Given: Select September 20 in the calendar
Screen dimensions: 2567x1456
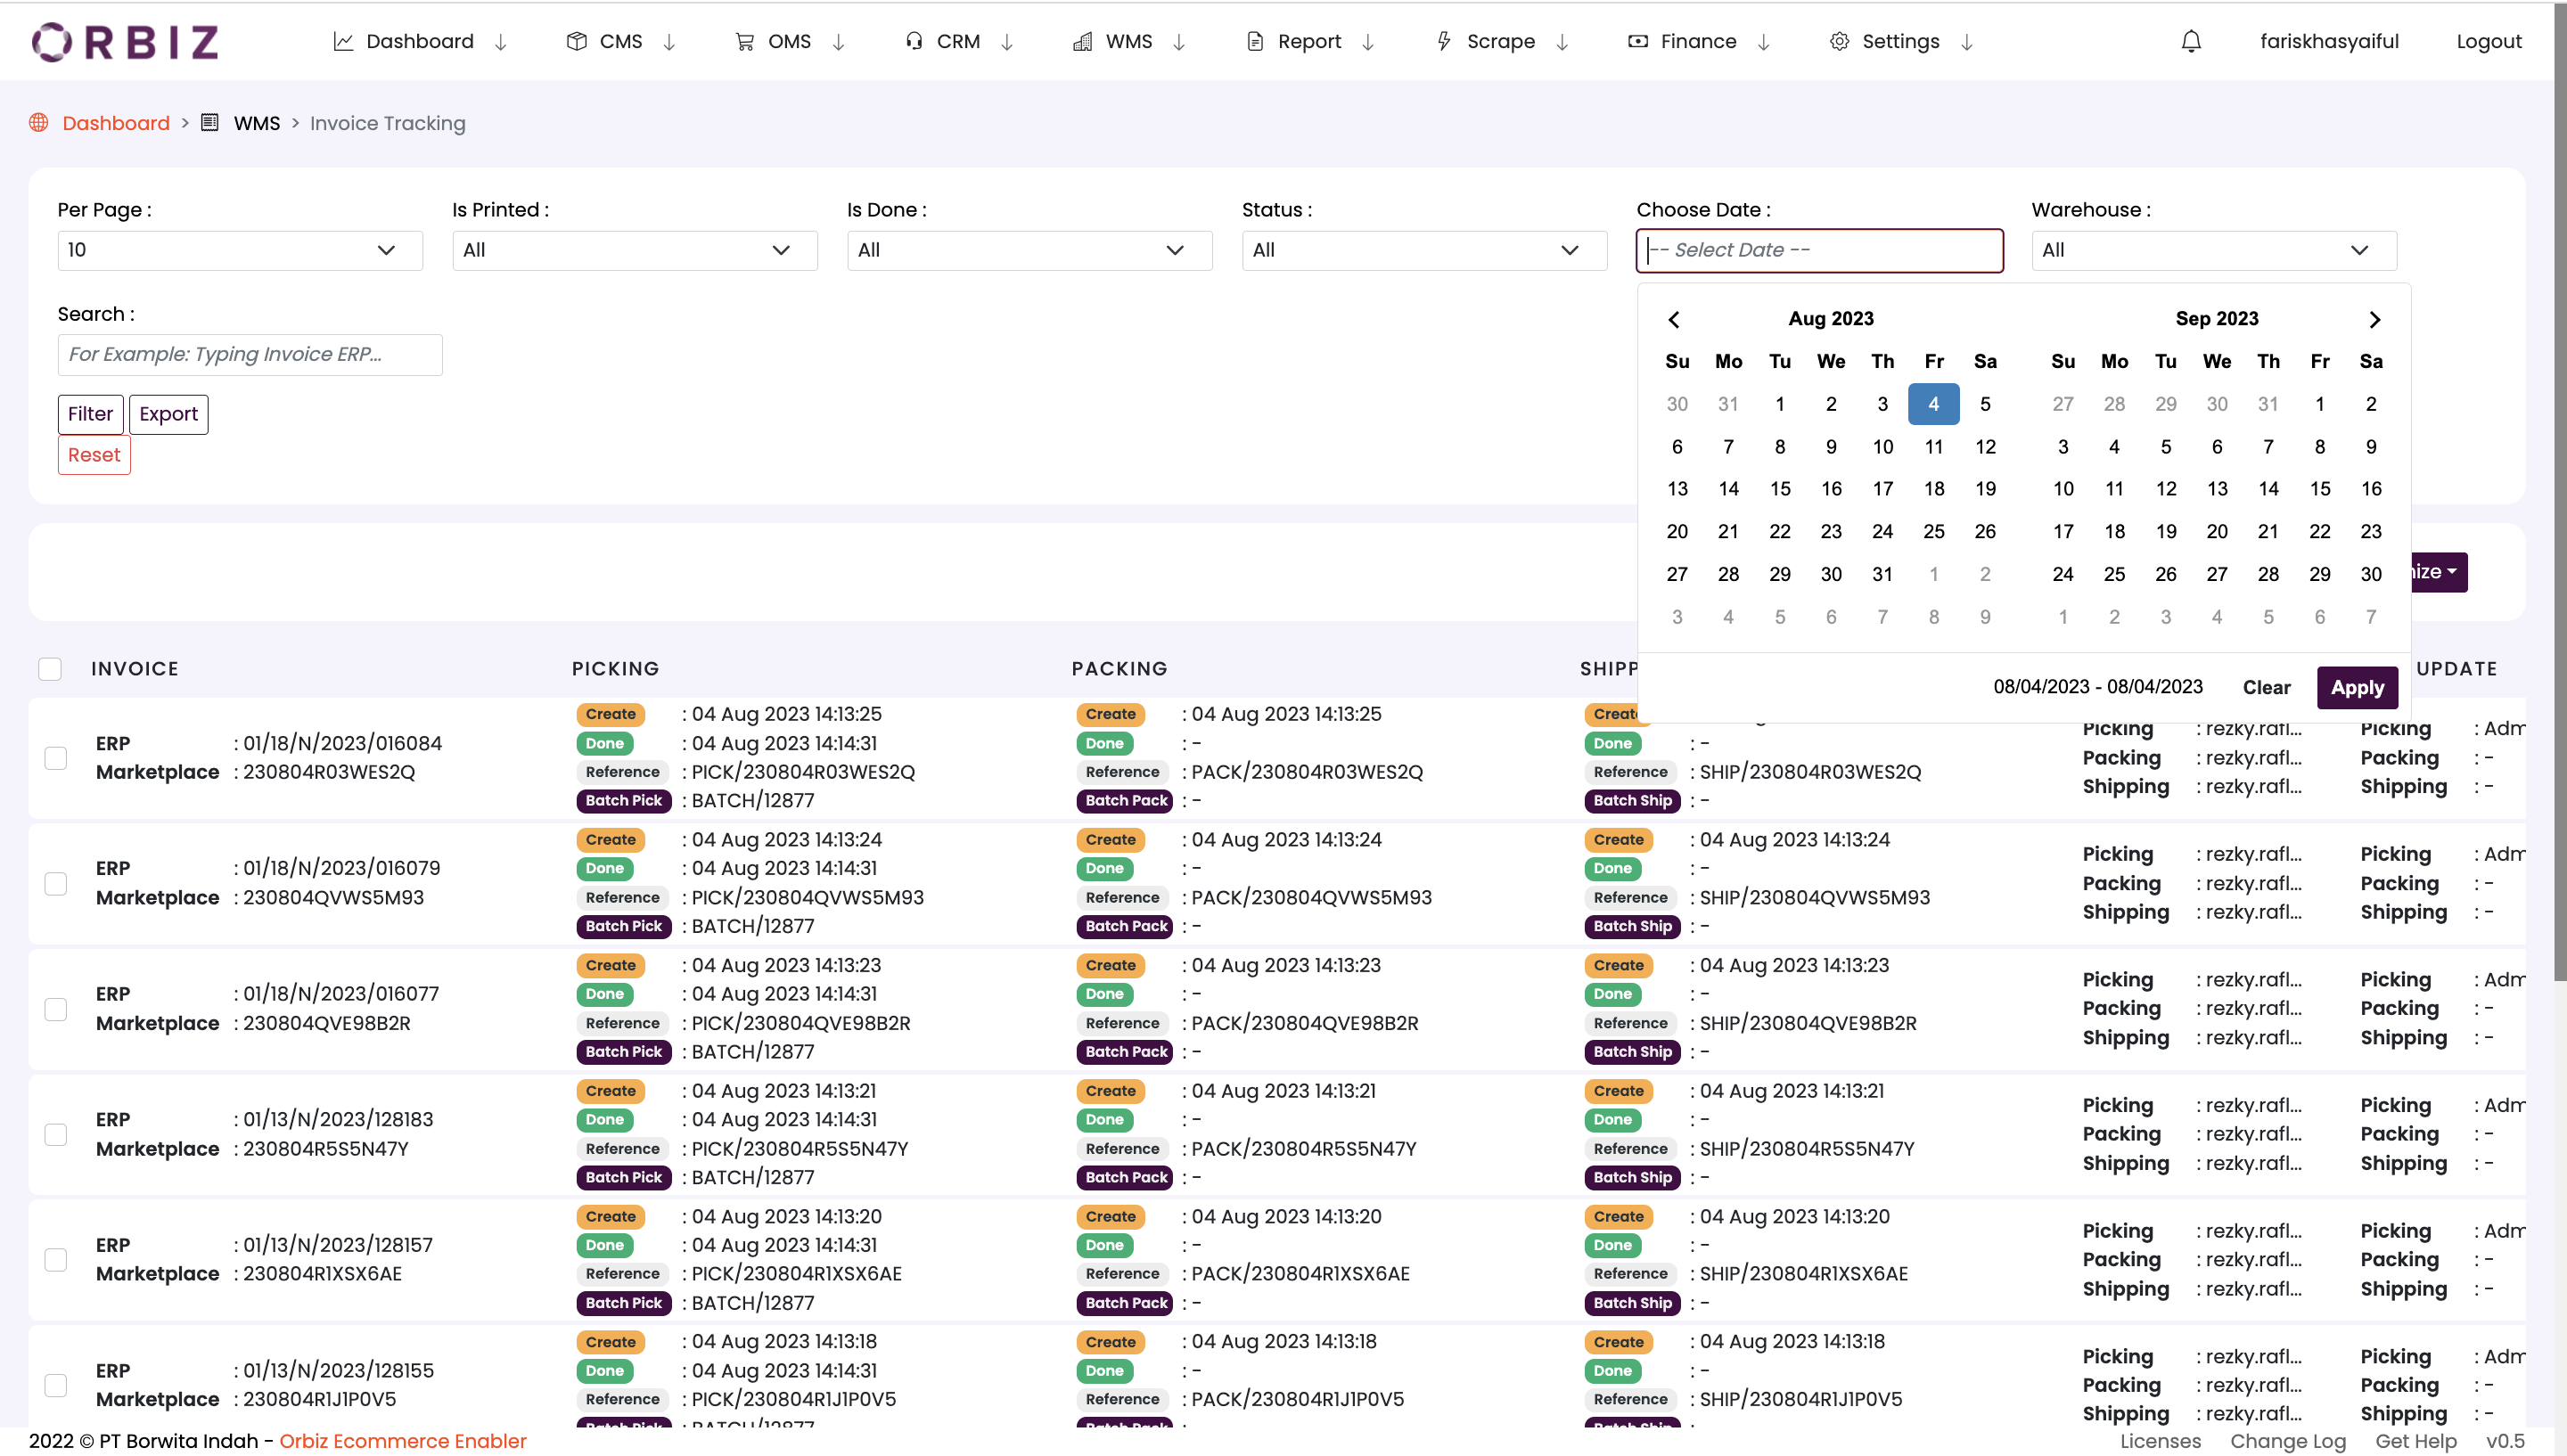Looking at the screenshot, I should click(2216, 532).
